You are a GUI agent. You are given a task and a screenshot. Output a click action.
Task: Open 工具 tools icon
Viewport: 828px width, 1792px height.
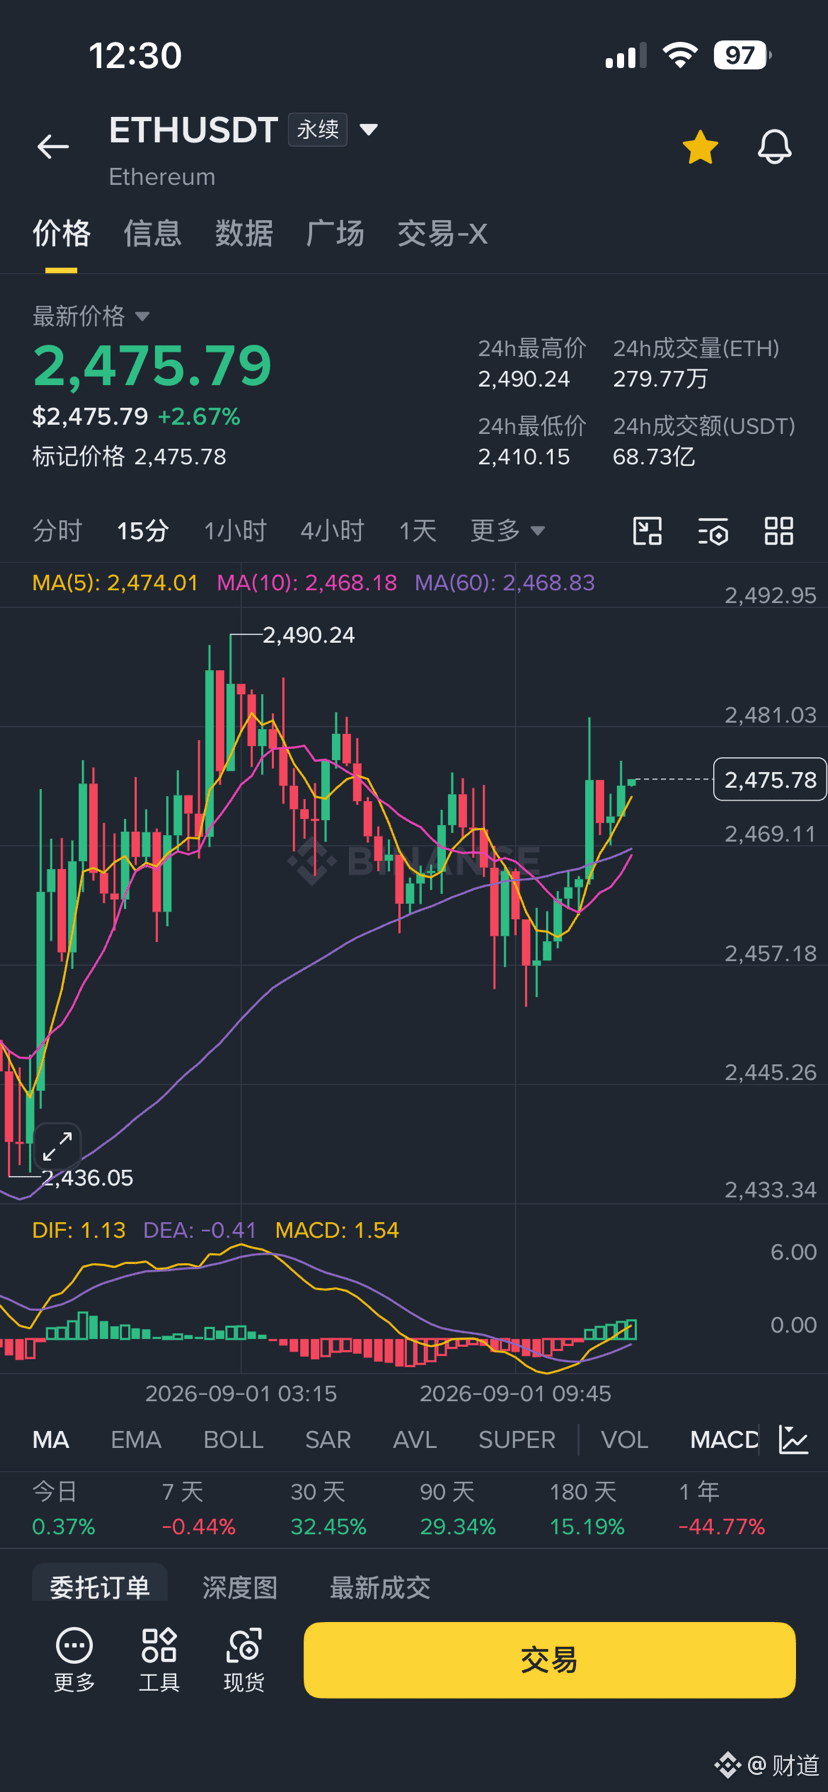(x=159, y=1660)
